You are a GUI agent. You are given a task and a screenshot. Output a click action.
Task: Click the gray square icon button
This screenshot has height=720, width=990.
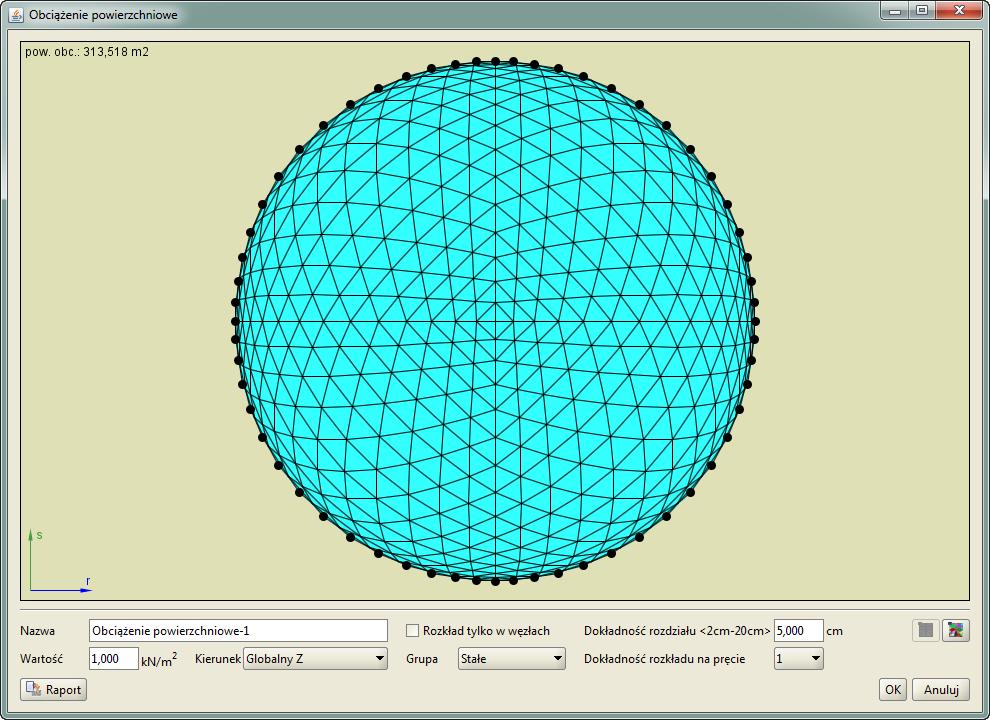tap(926, 630)
